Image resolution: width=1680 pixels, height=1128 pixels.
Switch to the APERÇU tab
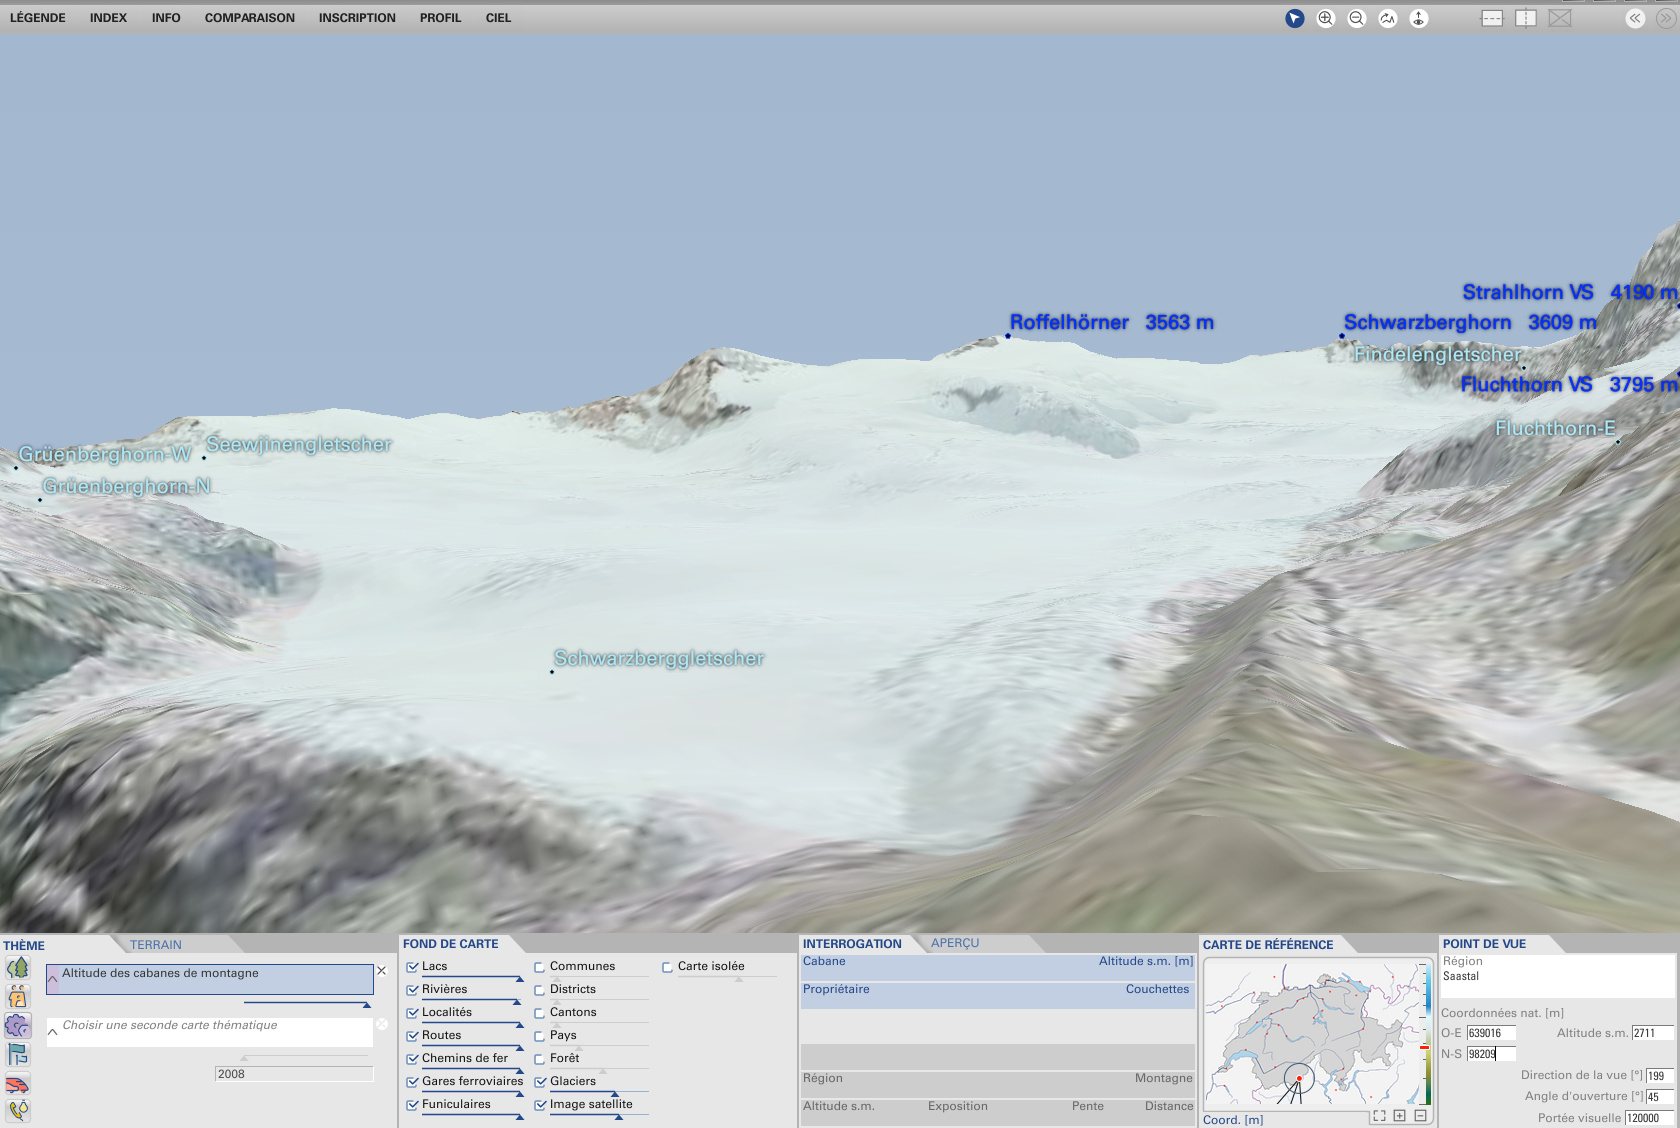(x=955, y=943)
